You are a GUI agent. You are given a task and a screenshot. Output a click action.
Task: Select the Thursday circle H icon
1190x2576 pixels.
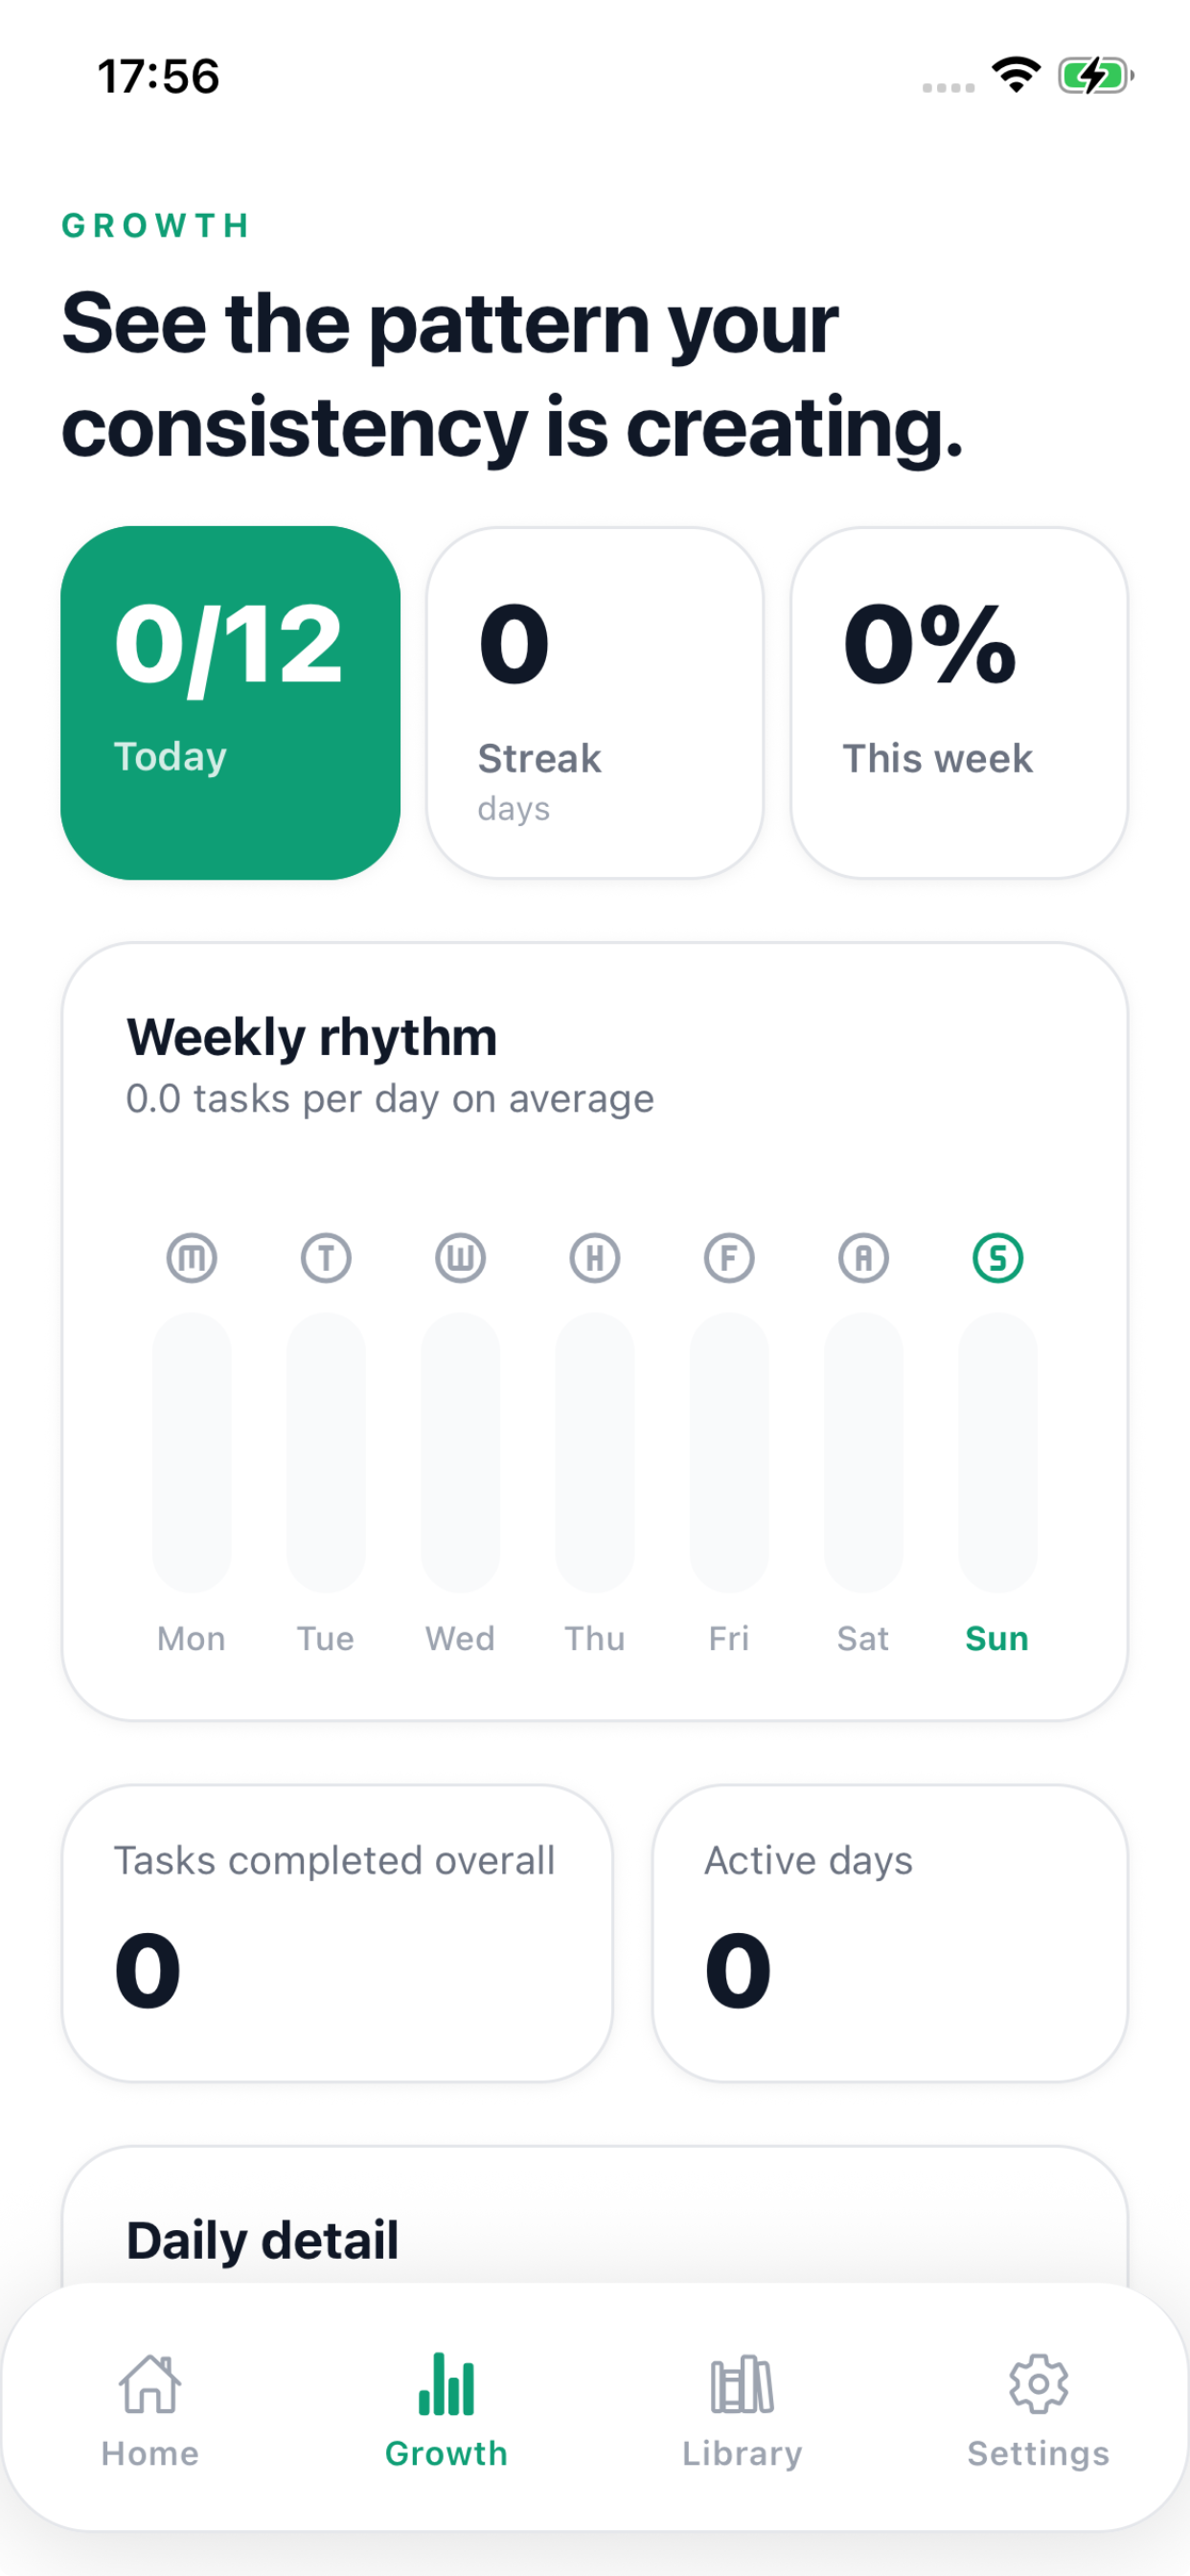pos(595,1257)
